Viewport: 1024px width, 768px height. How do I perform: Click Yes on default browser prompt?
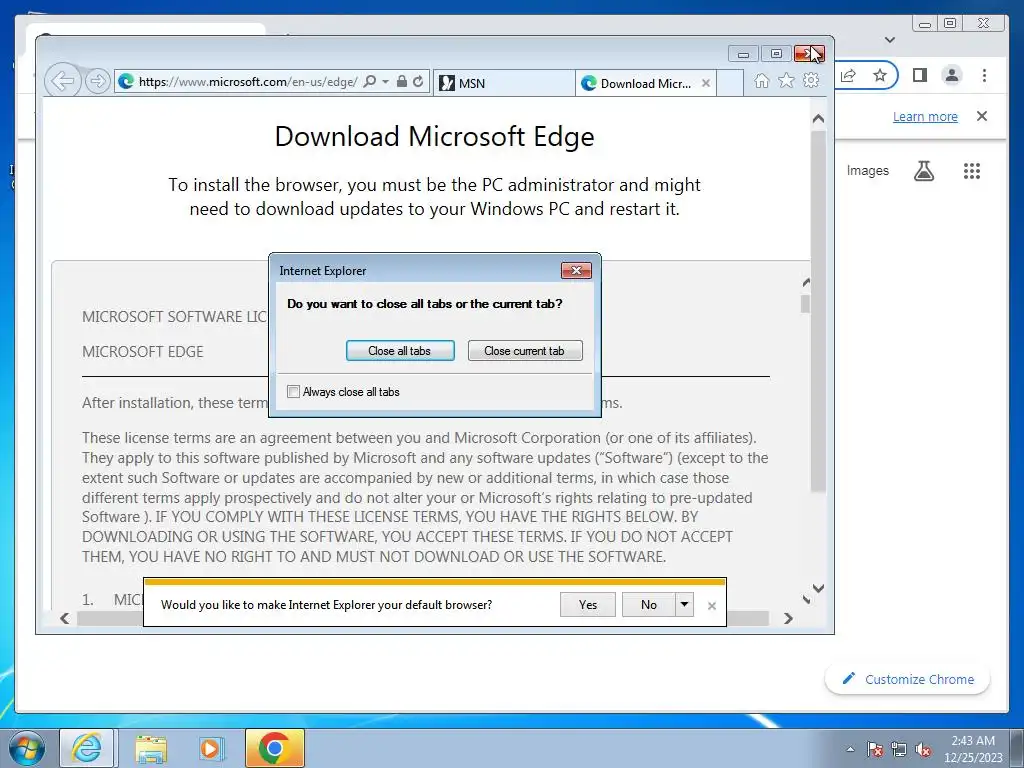tap(588, 605)
